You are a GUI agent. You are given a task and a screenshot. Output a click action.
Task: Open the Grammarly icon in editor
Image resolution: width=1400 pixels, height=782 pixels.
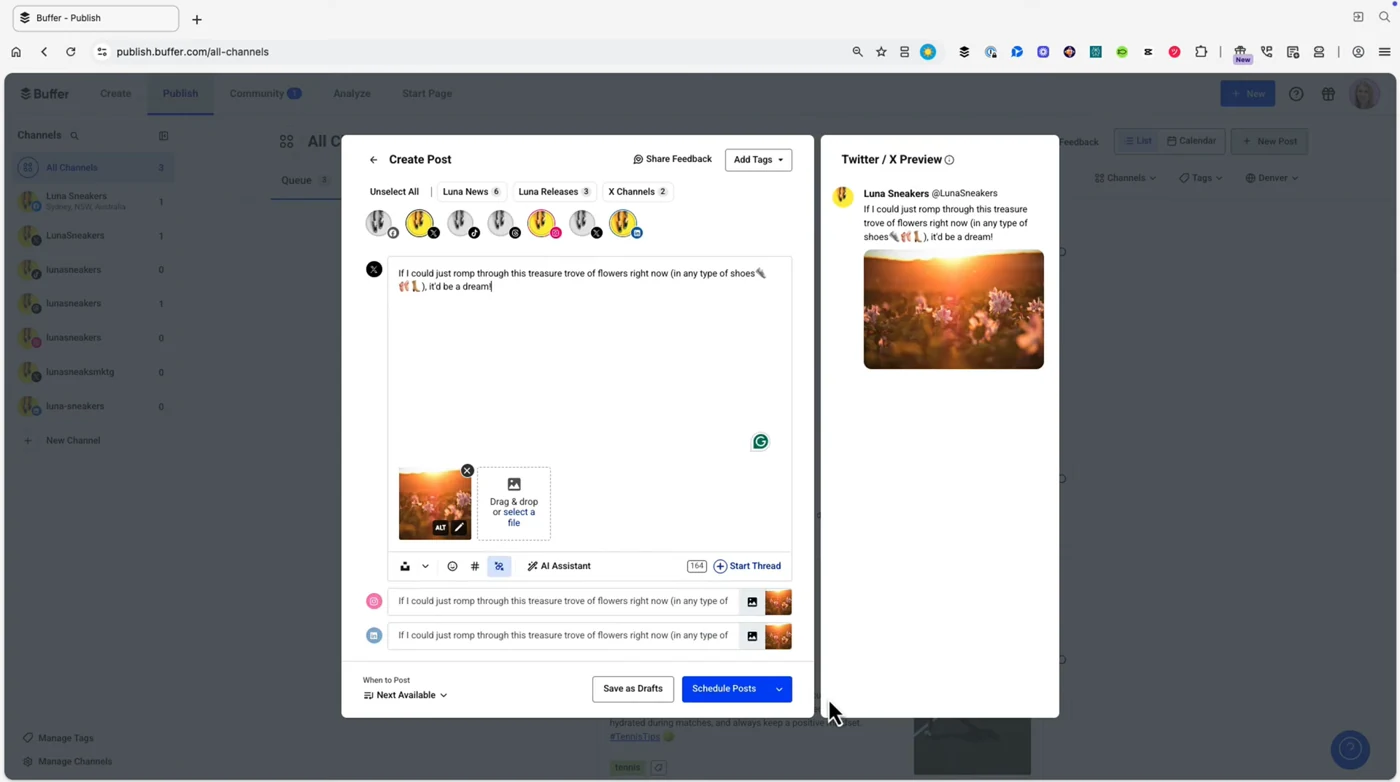coord(760,442)
